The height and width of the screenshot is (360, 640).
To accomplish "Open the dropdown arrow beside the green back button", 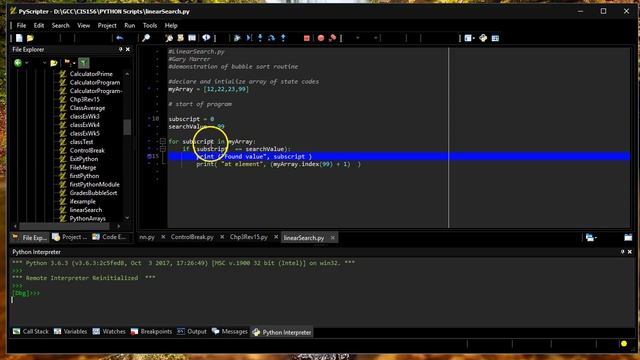I will pos(27,63).
